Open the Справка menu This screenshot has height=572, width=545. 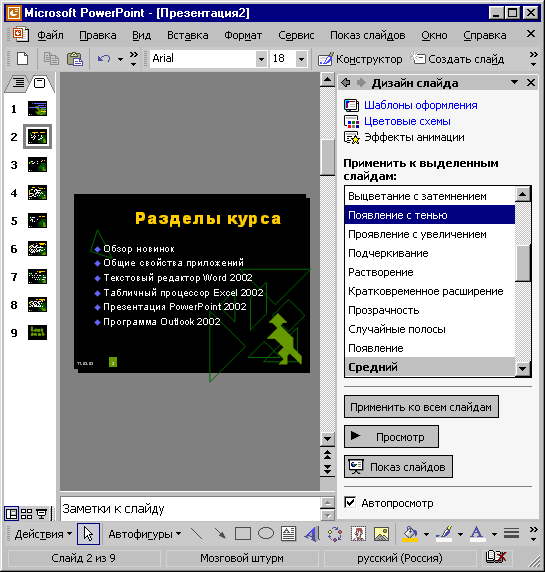[x=485, y=35]
